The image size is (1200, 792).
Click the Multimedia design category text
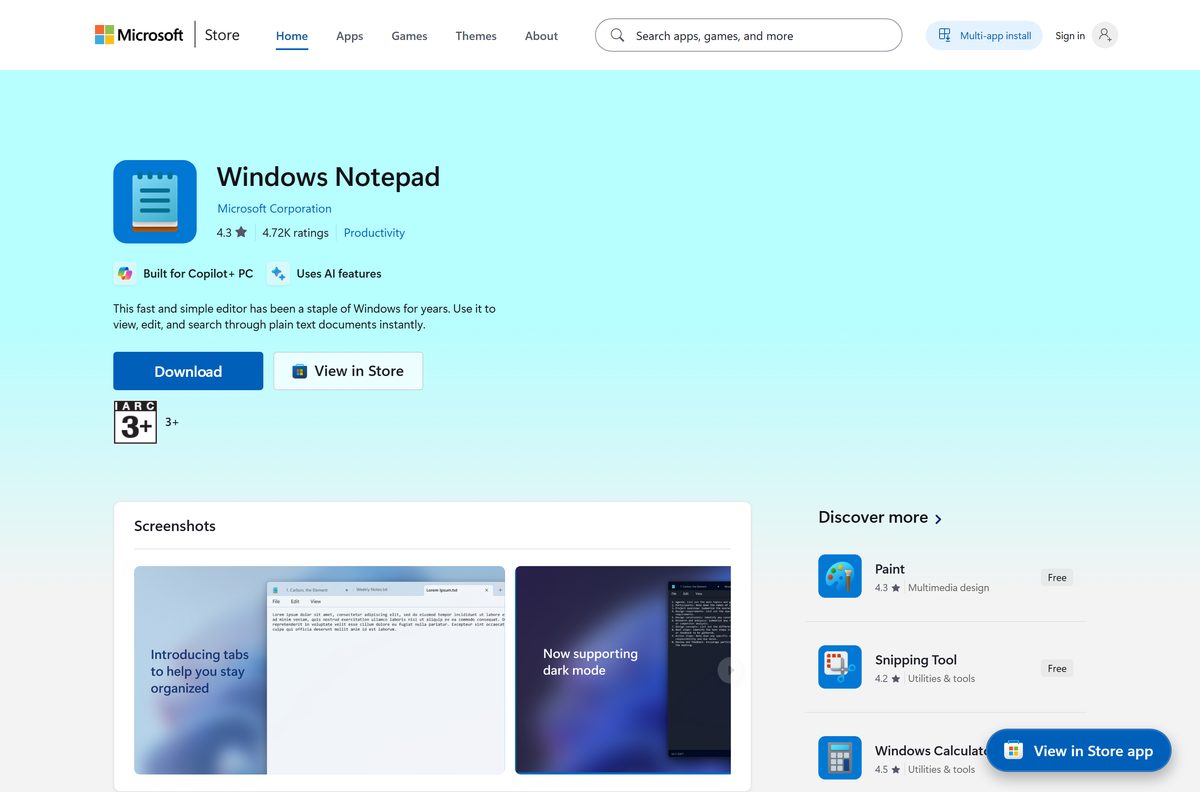click(x=948, y=588)
